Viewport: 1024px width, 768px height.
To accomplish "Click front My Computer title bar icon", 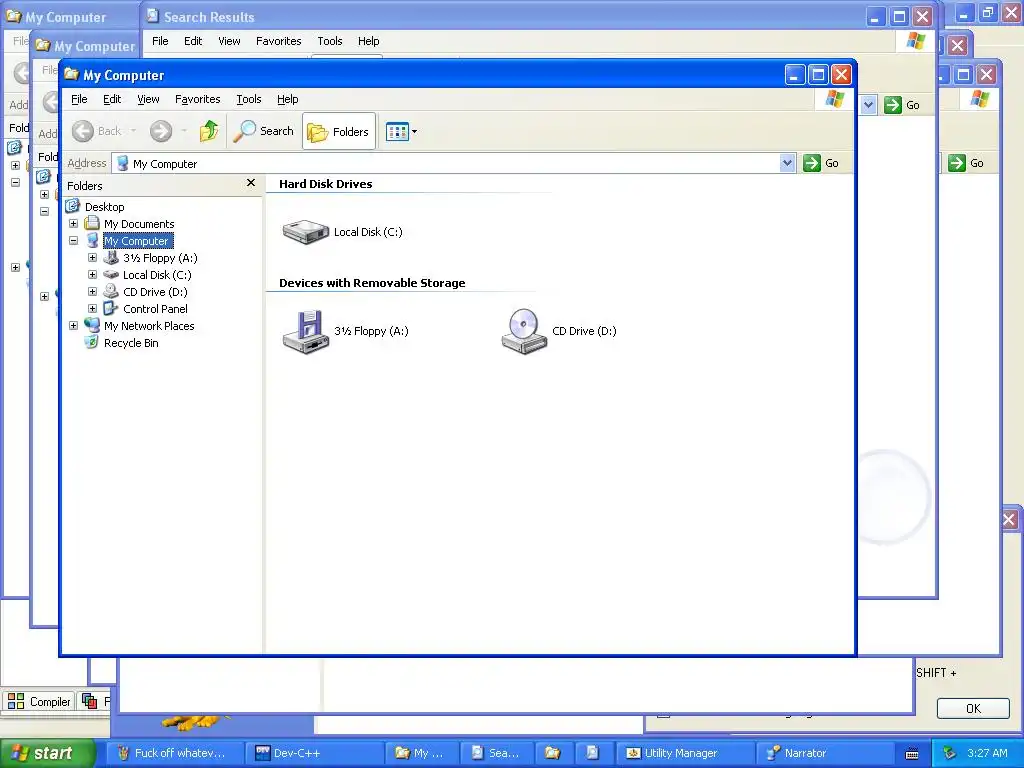I will point(72,74).
